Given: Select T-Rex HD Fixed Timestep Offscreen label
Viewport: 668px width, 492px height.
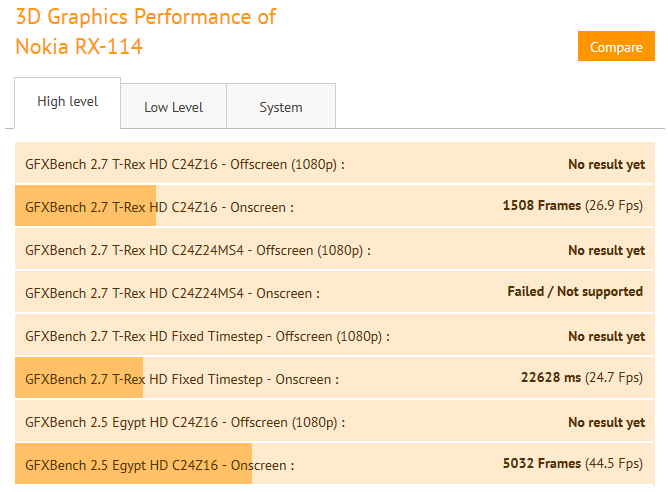Looking at the screenshot, I should (x=207, y=337).
